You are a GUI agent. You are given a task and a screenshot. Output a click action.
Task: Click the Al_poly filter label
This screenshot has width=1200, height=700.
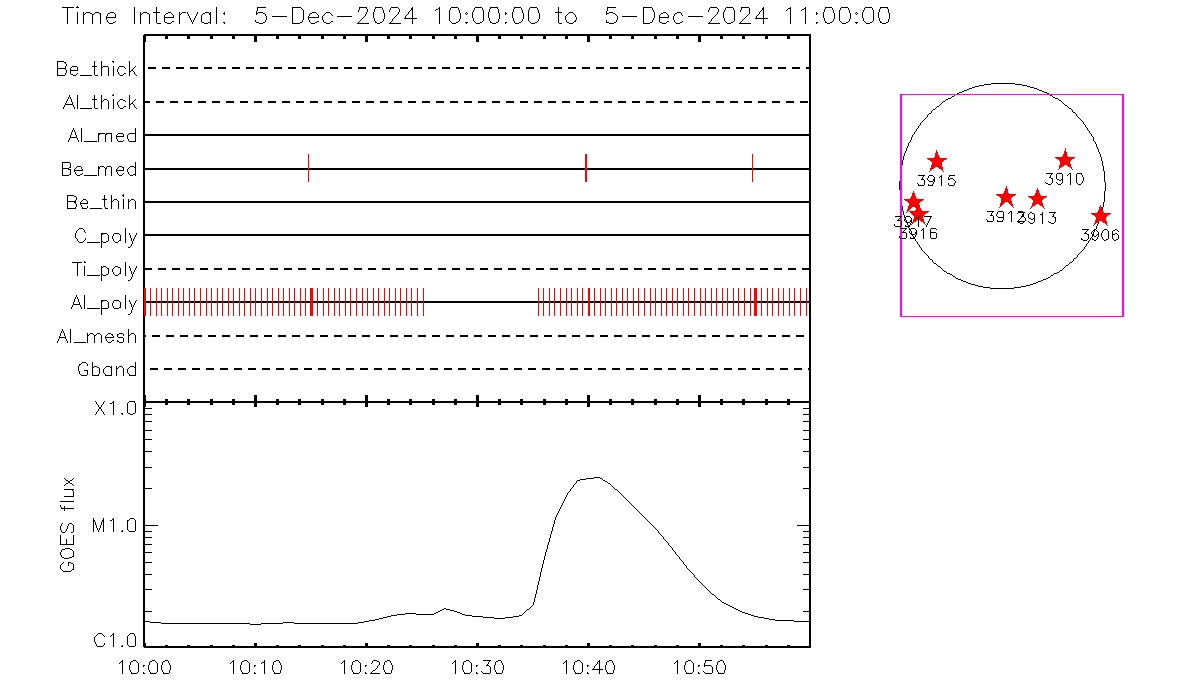coord(103,303)
